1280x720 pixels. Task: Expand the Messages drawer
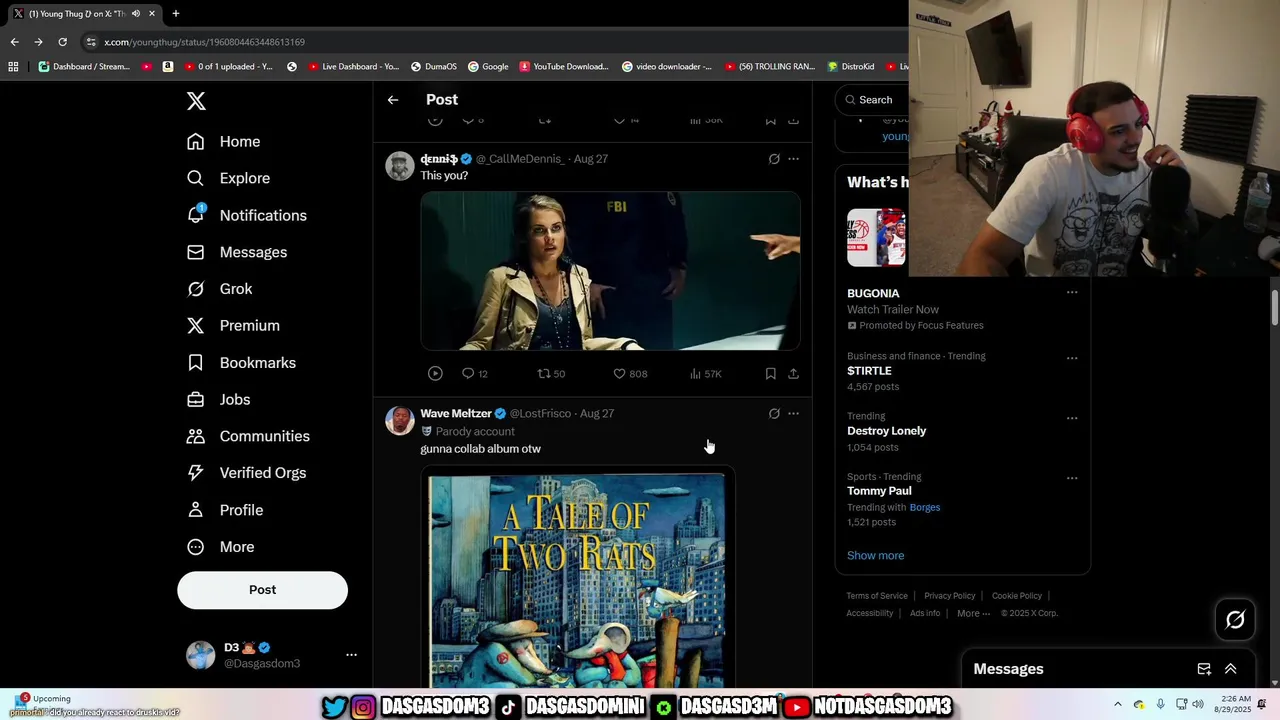click(x=1231, y=669)
